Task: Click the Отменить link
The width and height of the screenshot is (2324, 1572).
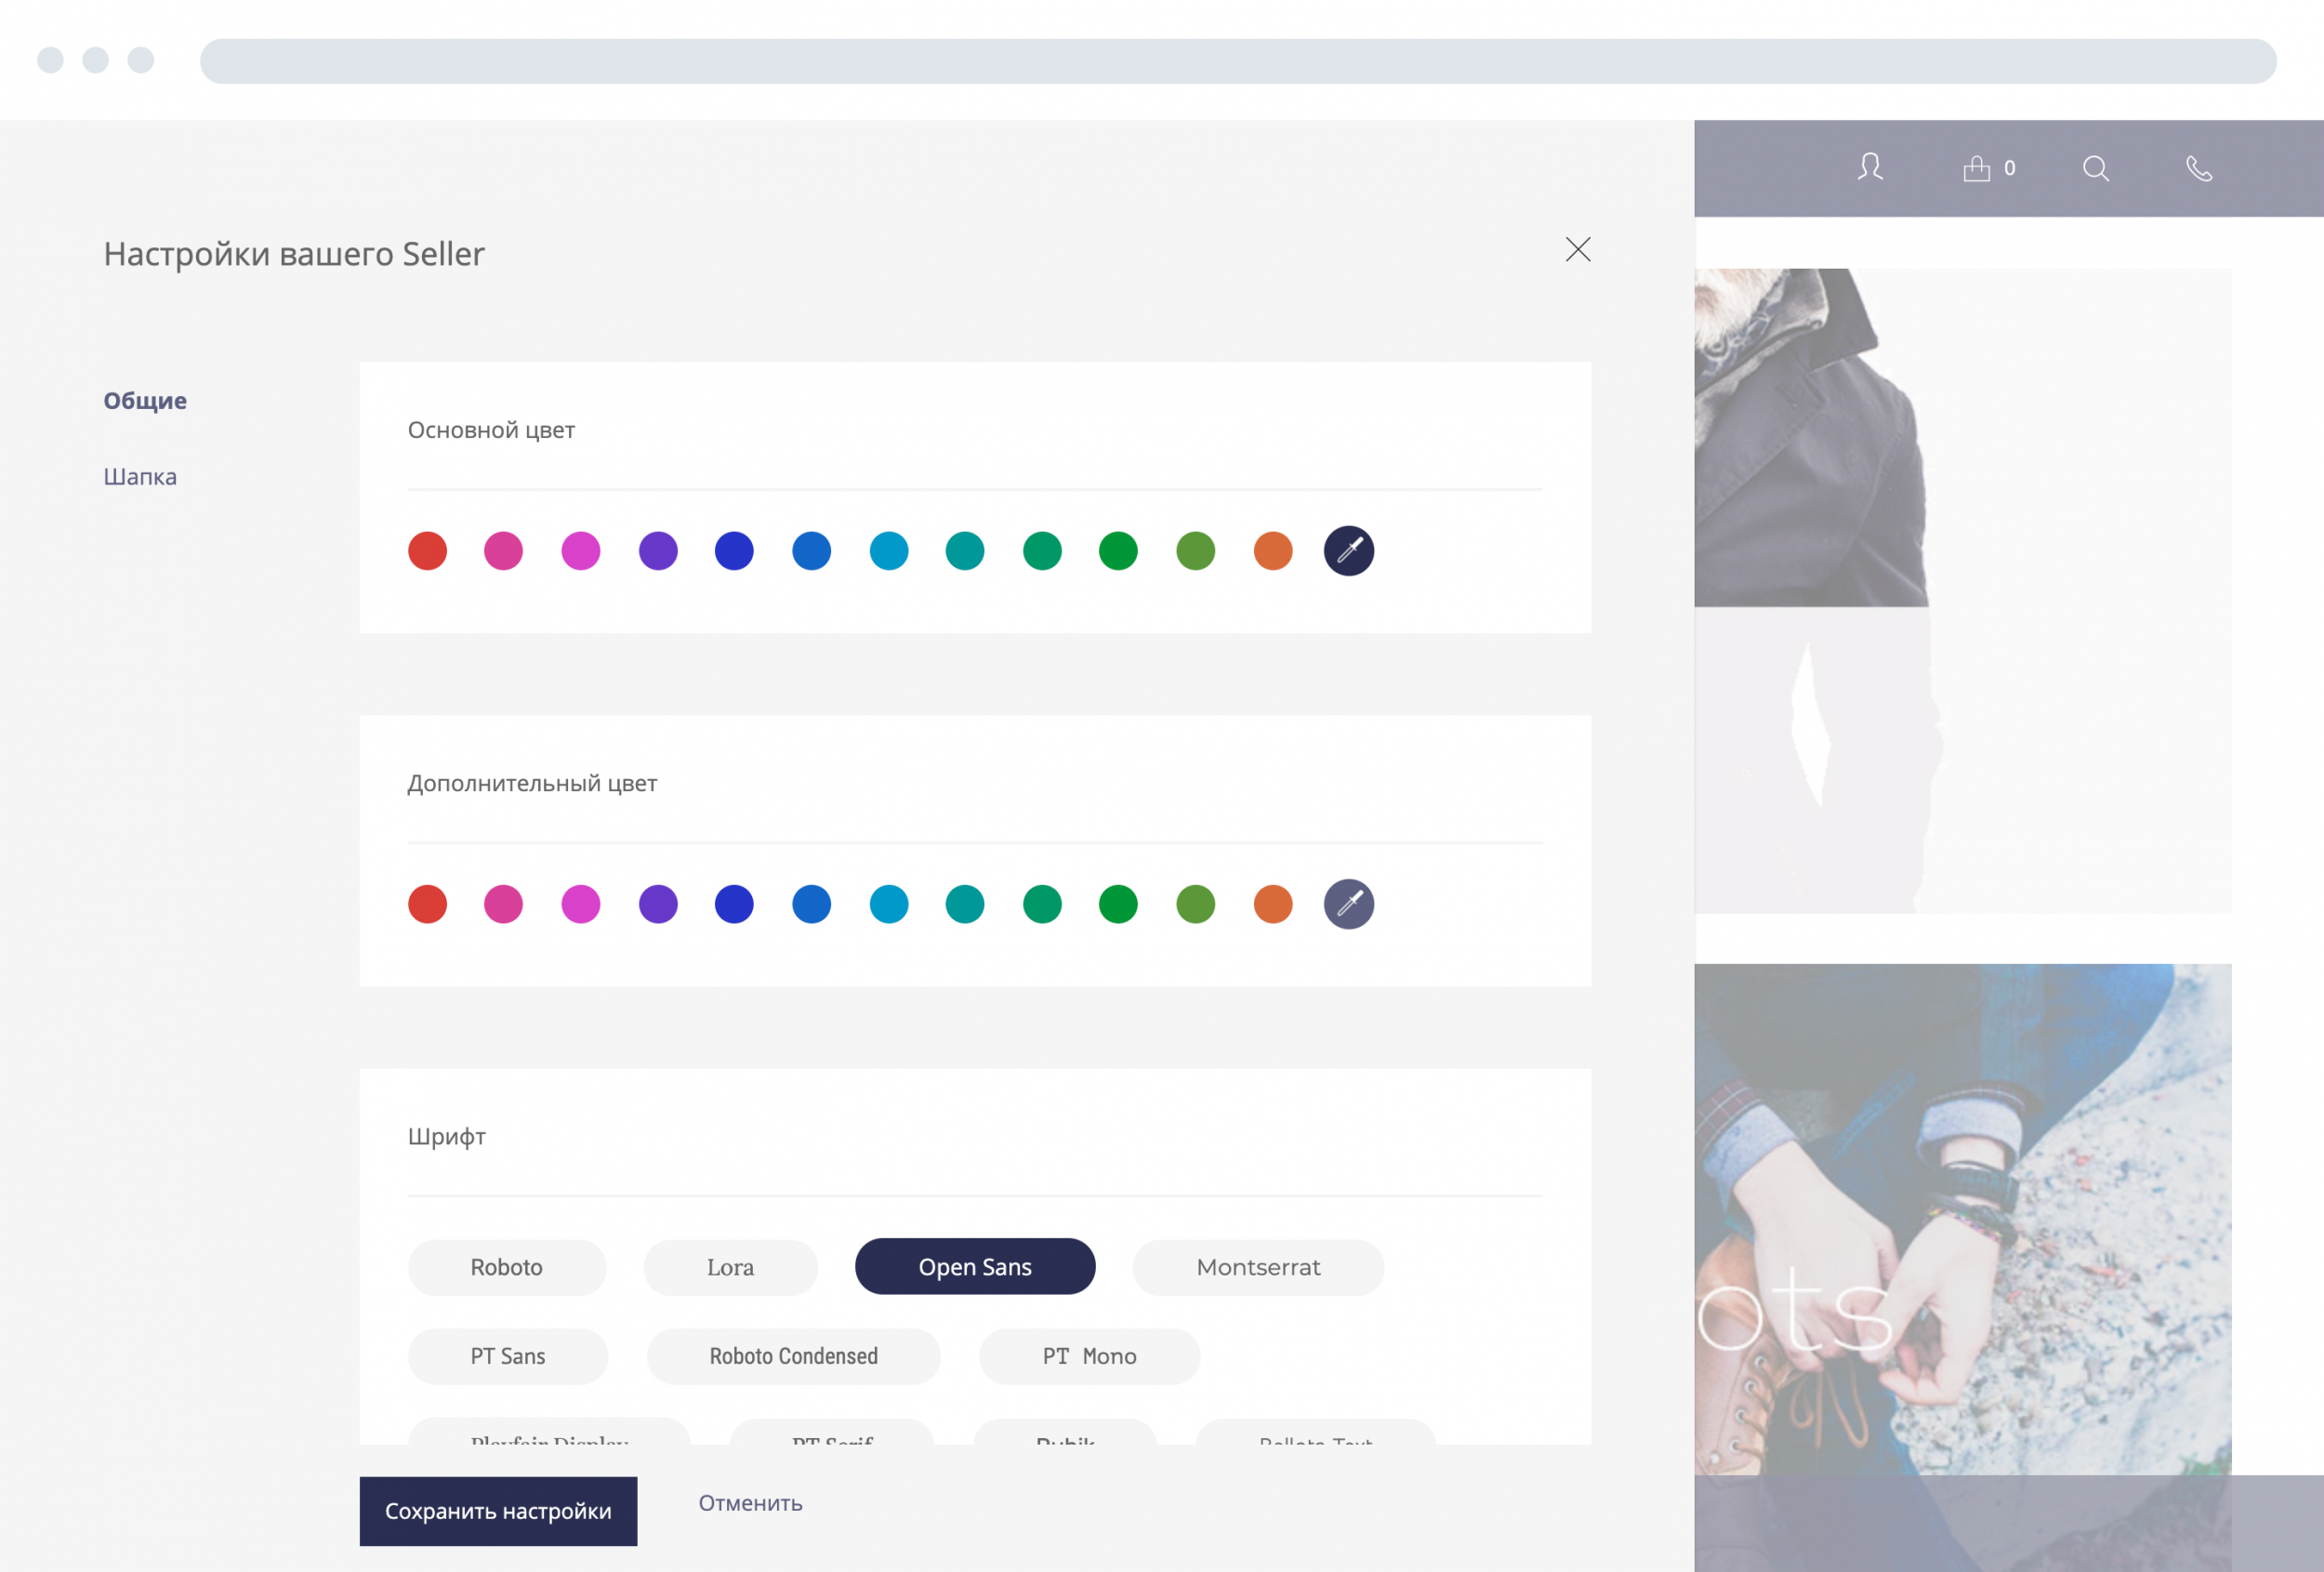Action: tap(750, 1503)
